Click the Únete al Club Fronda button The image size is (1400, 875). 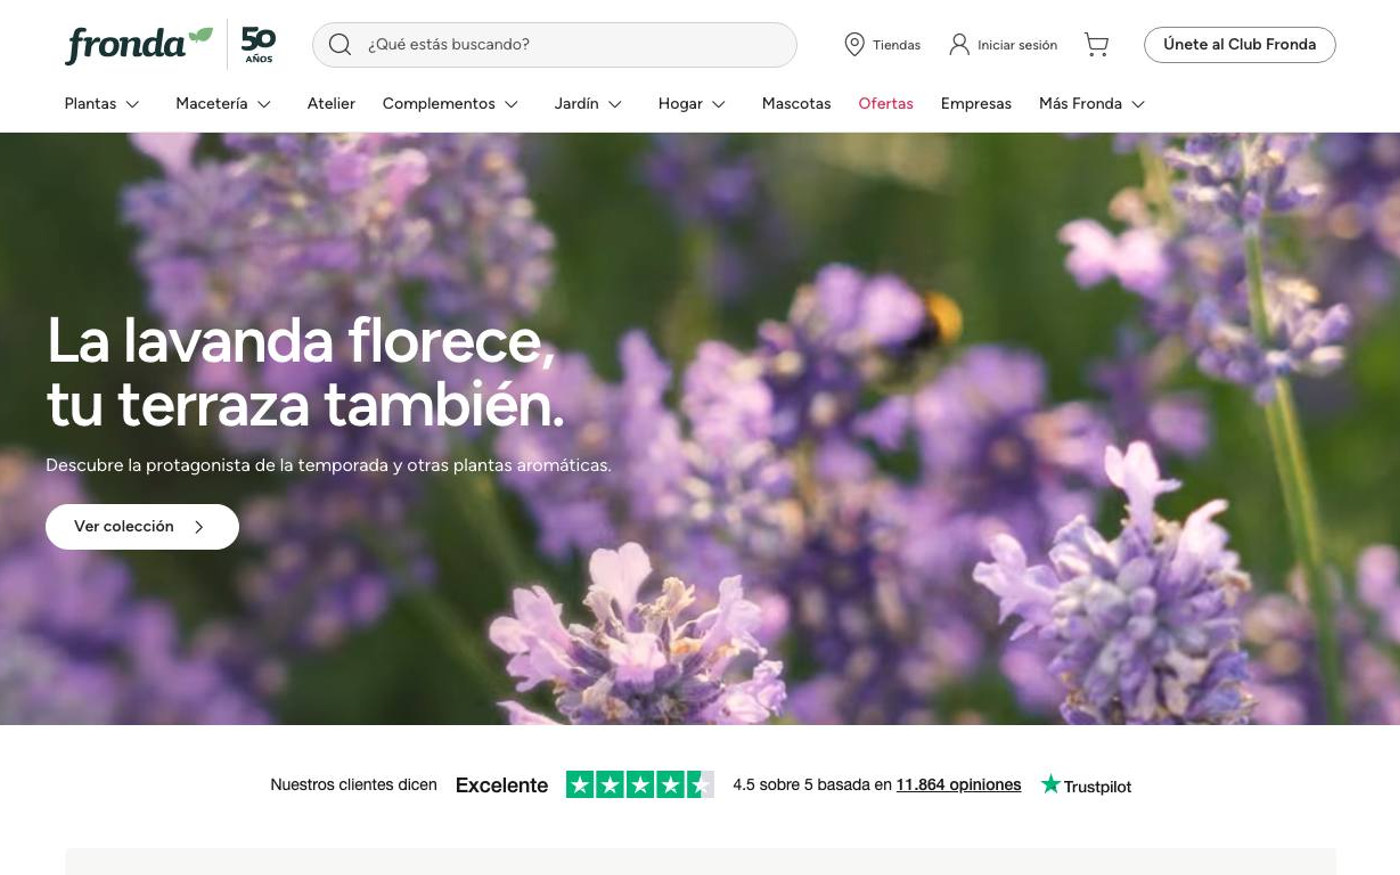pyautogui.click(x=1240, y=45)
